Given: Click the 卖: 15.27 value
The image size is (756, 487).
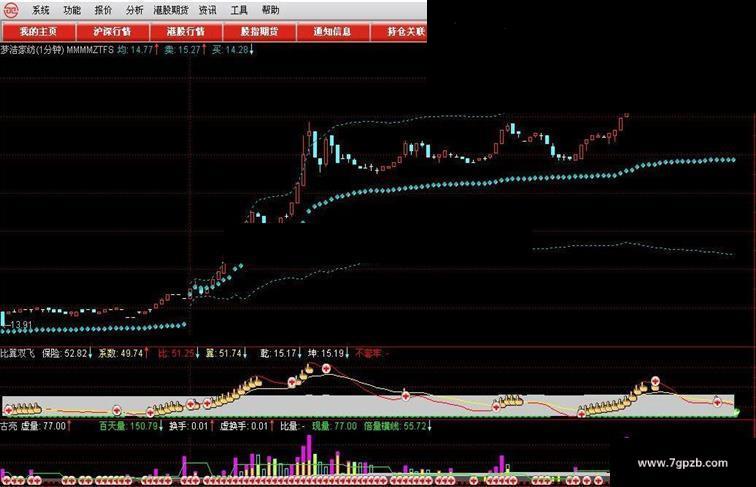Looking at the screenshot, I should click(x=186, y=50).
